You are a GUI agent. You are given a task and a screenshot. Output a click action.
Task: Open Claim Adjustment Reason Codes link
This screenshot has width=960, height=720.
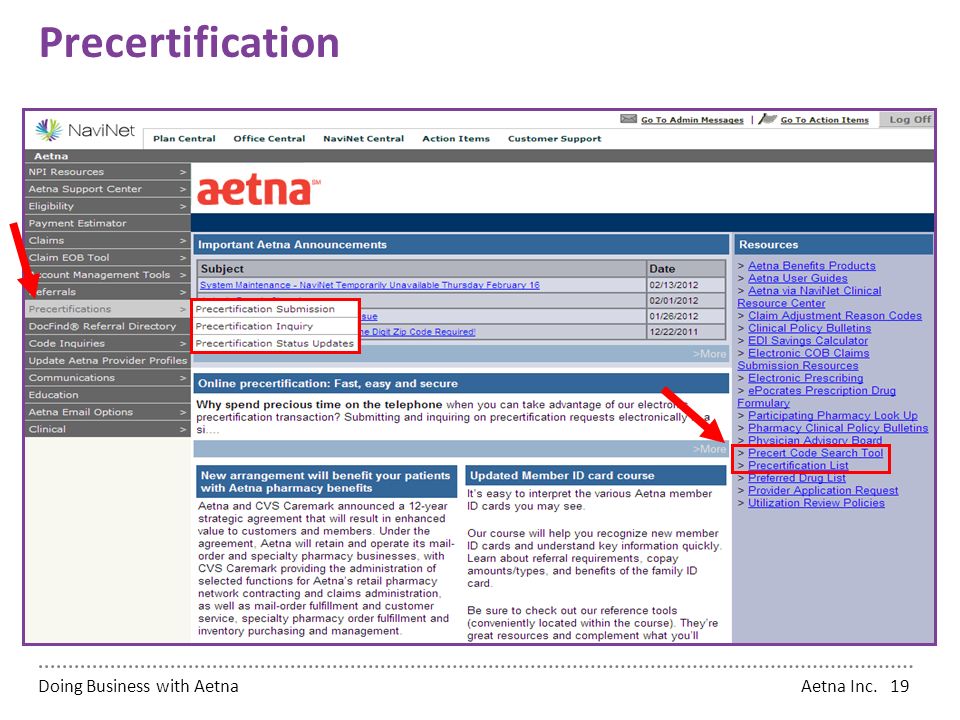click(834, 316)
